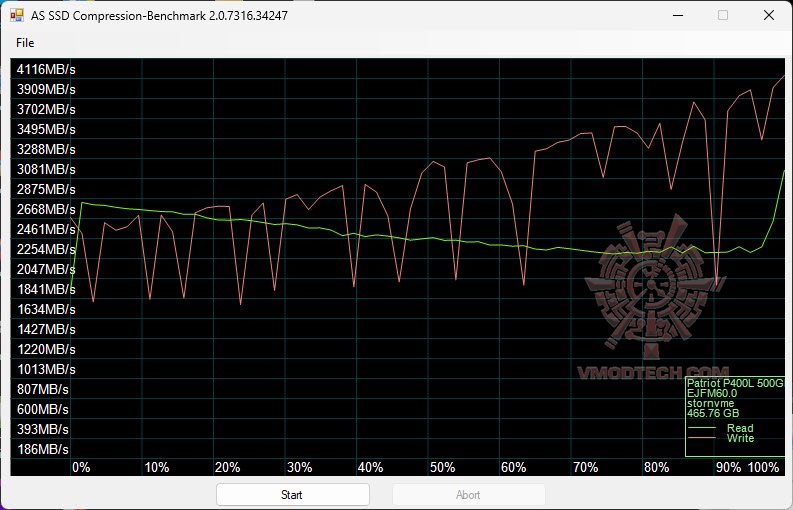Click the 186MB/s axis label
Image resolution: width=793 pixels, height=510 pixels.
click(42, 449)
